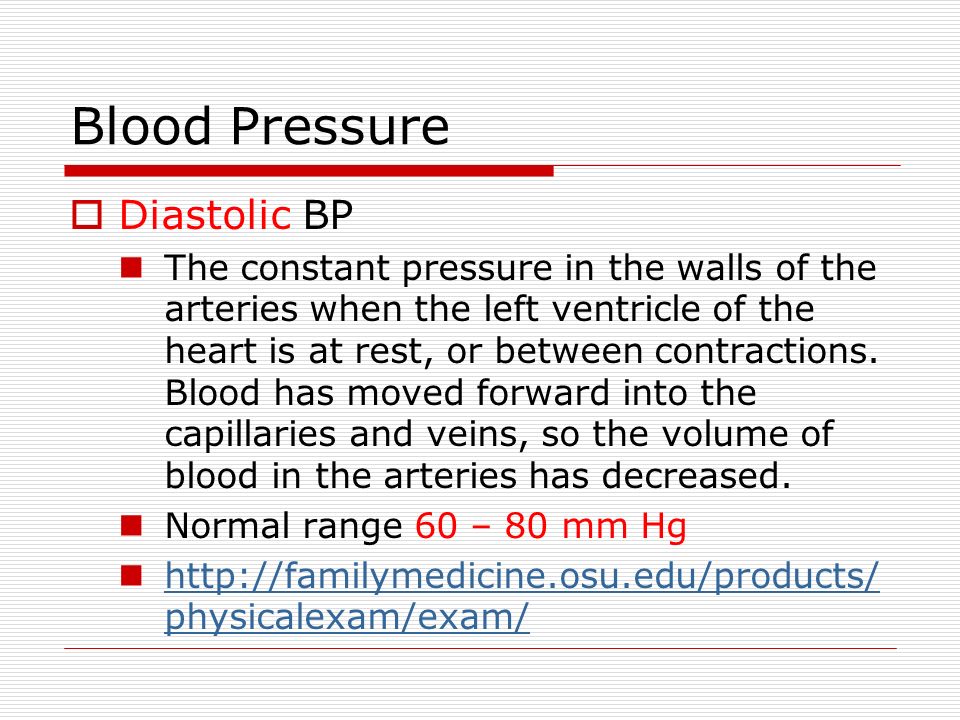Click the 'Blood has moved forward' line
This screenshot has height=720, width=960.
point(460,392)
